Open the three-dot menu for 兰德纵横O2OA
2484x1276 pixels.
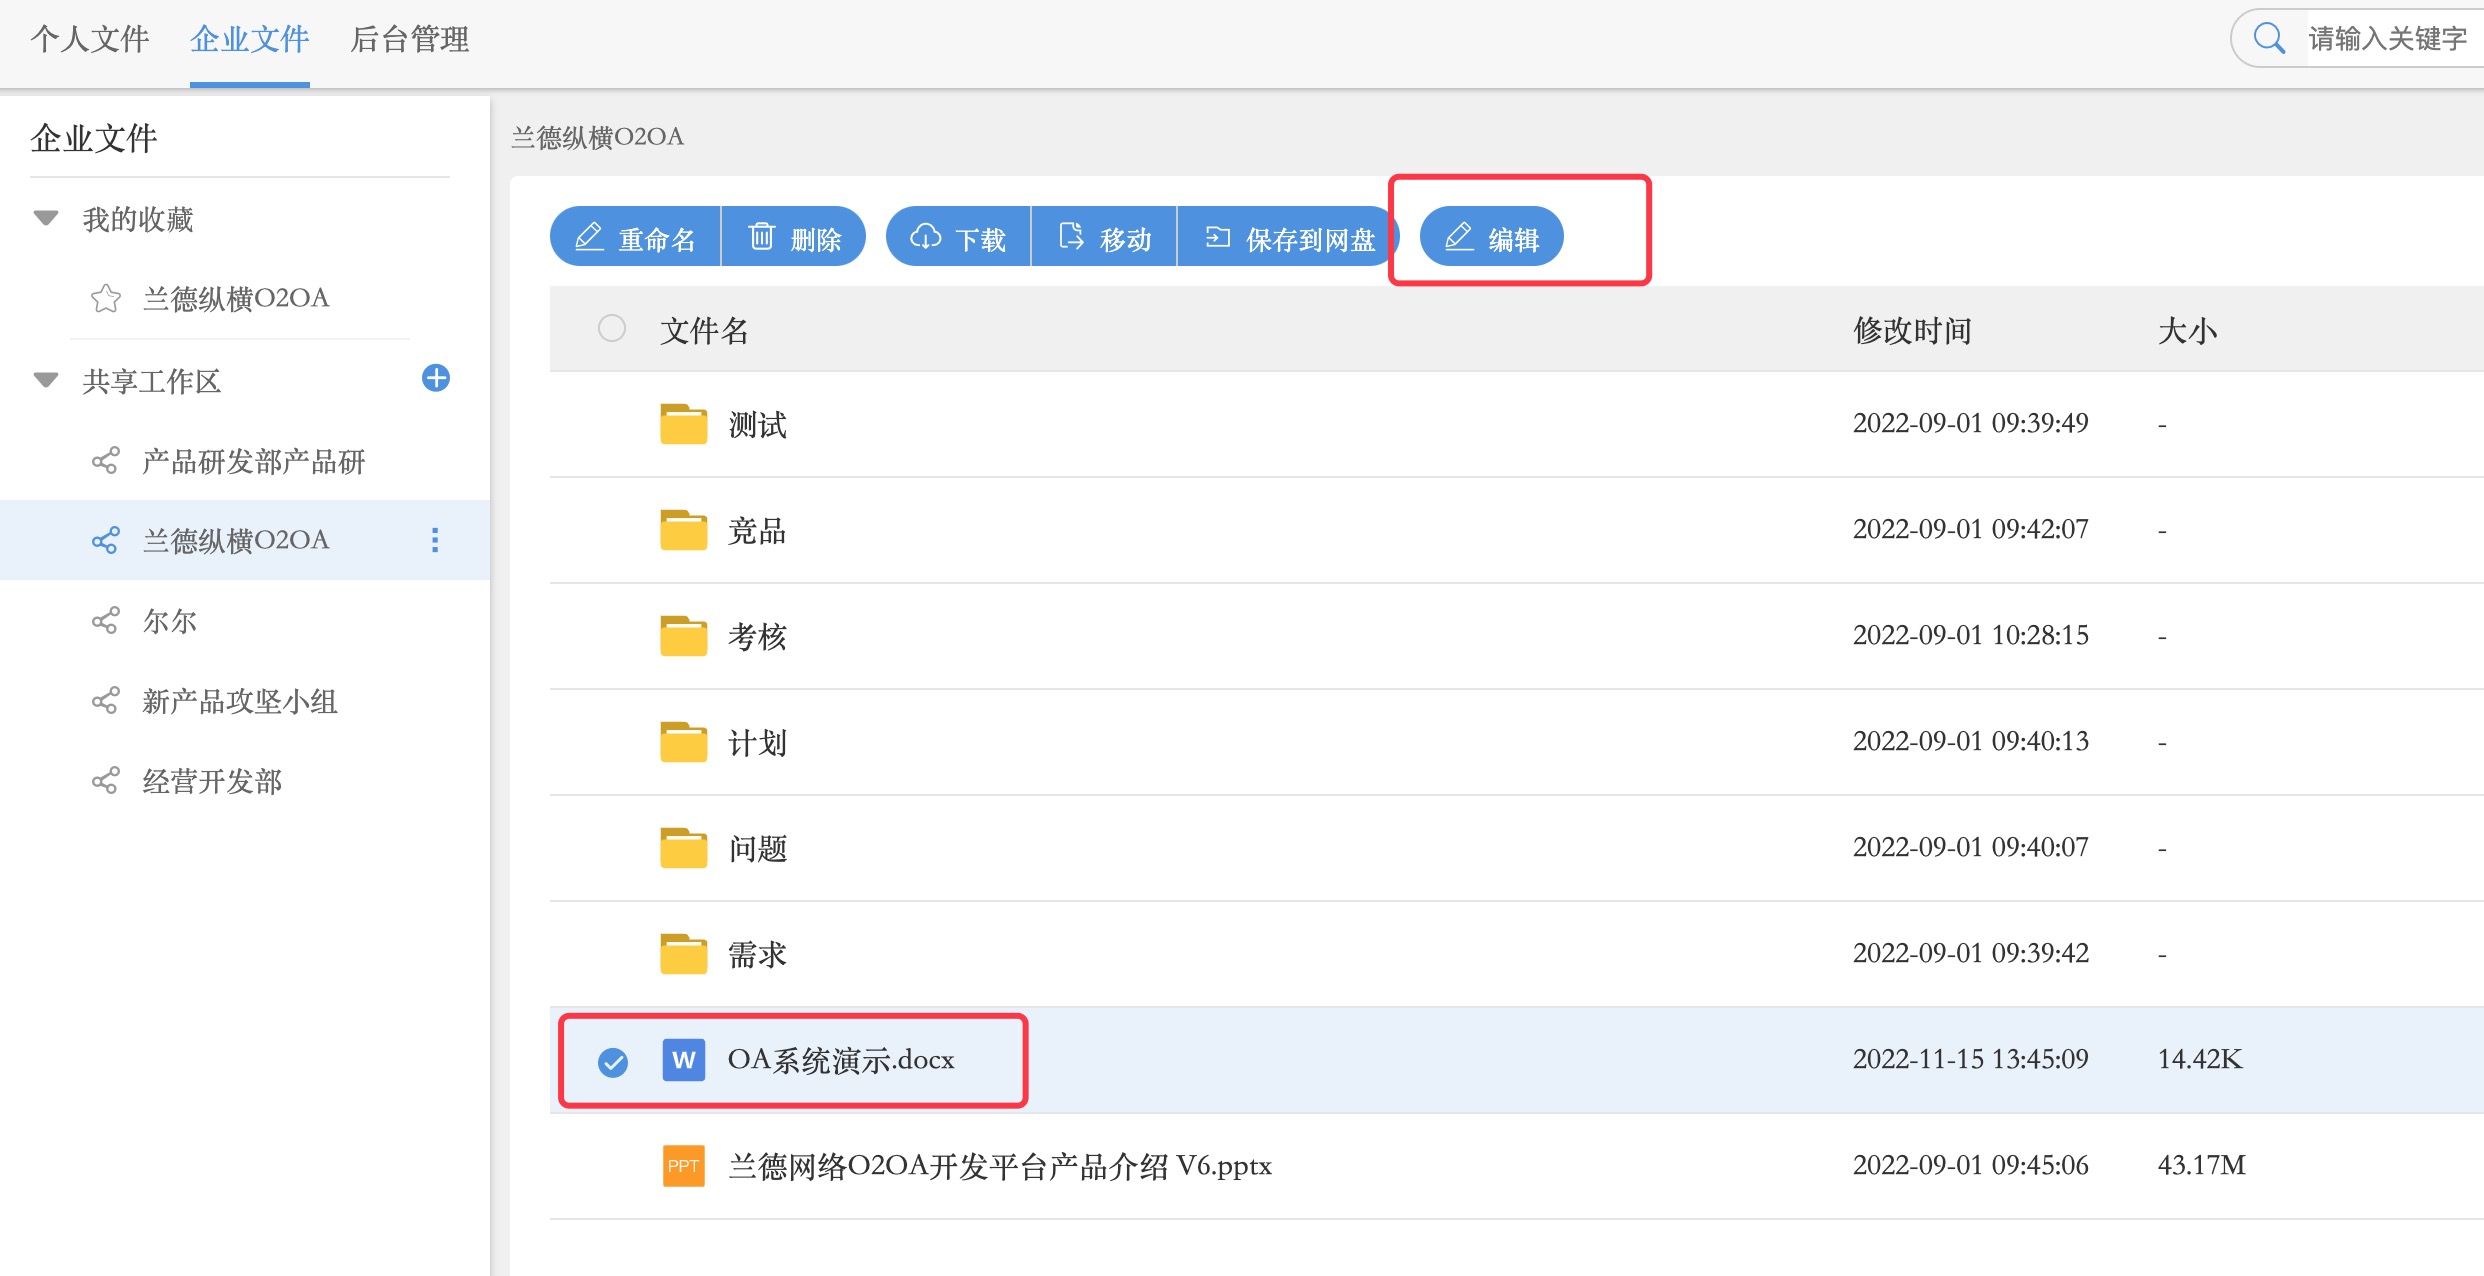434,540
